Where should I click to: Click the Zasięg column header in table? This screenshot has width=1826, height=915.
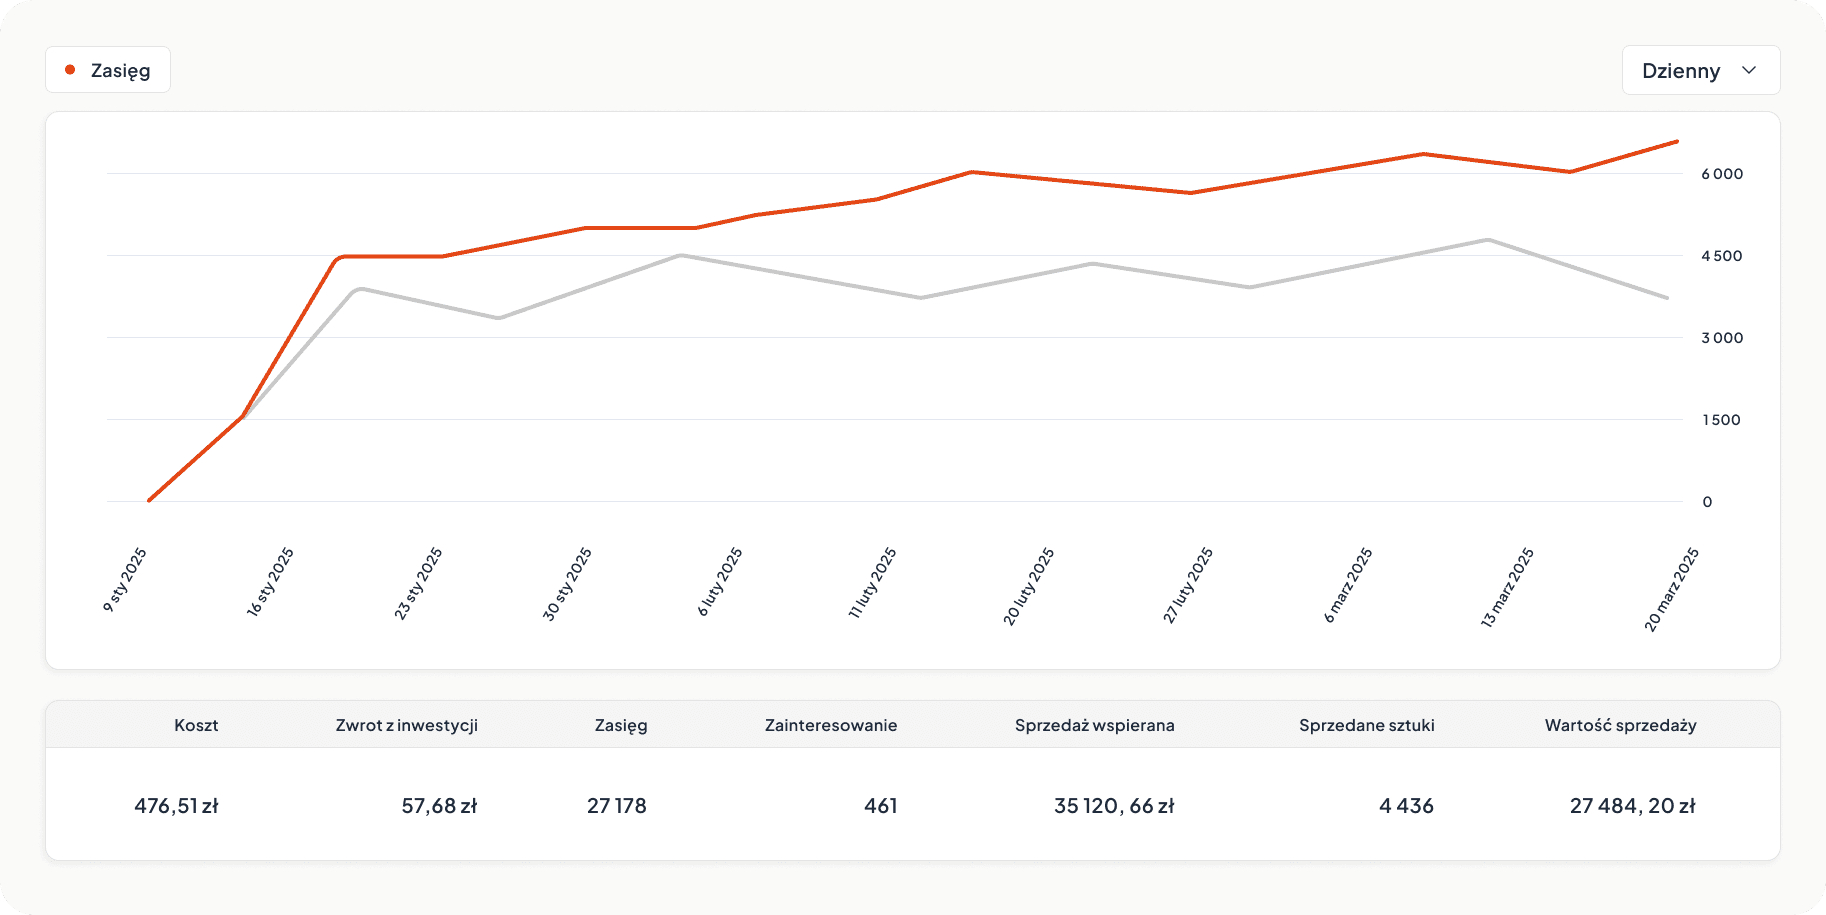coord(621,725)
